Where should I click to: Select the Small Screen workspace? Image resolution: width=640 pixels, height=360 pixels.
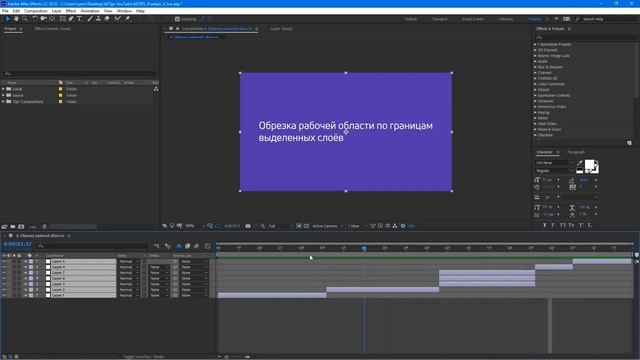point(473,19)
